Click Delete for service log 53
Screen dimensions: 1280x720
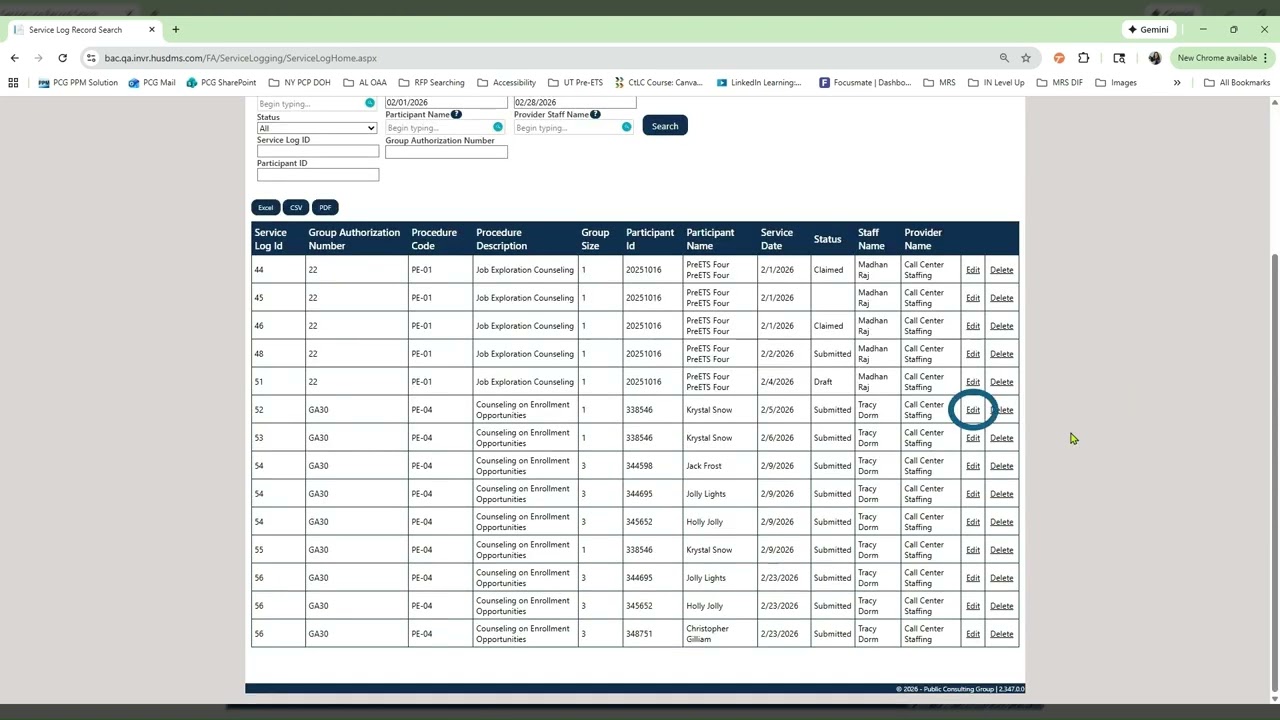(1001, 438)
